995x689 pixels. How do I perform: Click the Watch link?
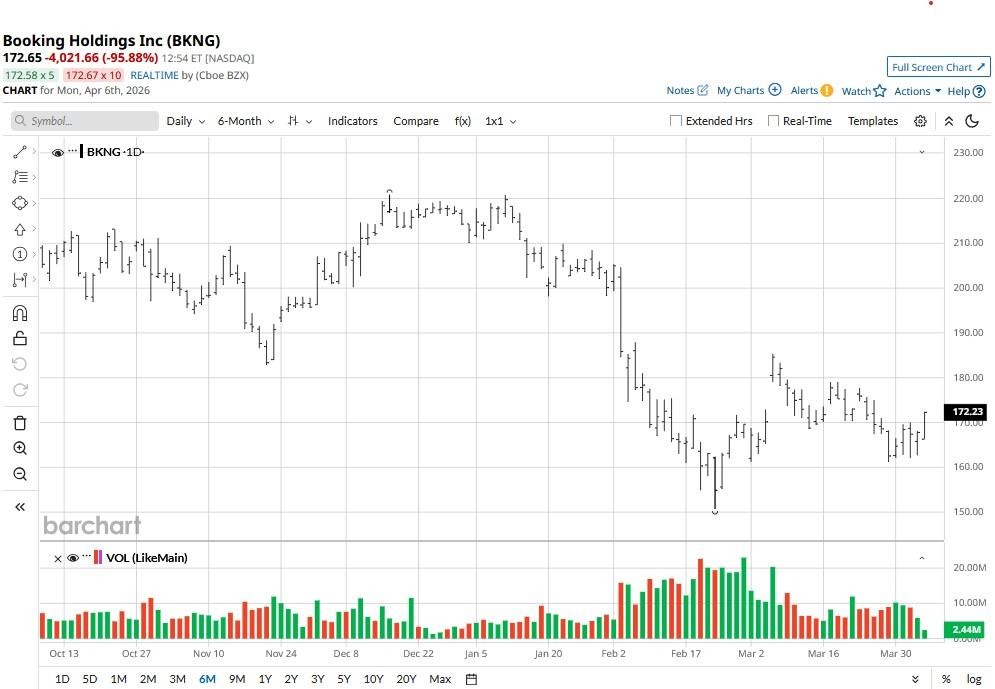click(x=855, y=91)
